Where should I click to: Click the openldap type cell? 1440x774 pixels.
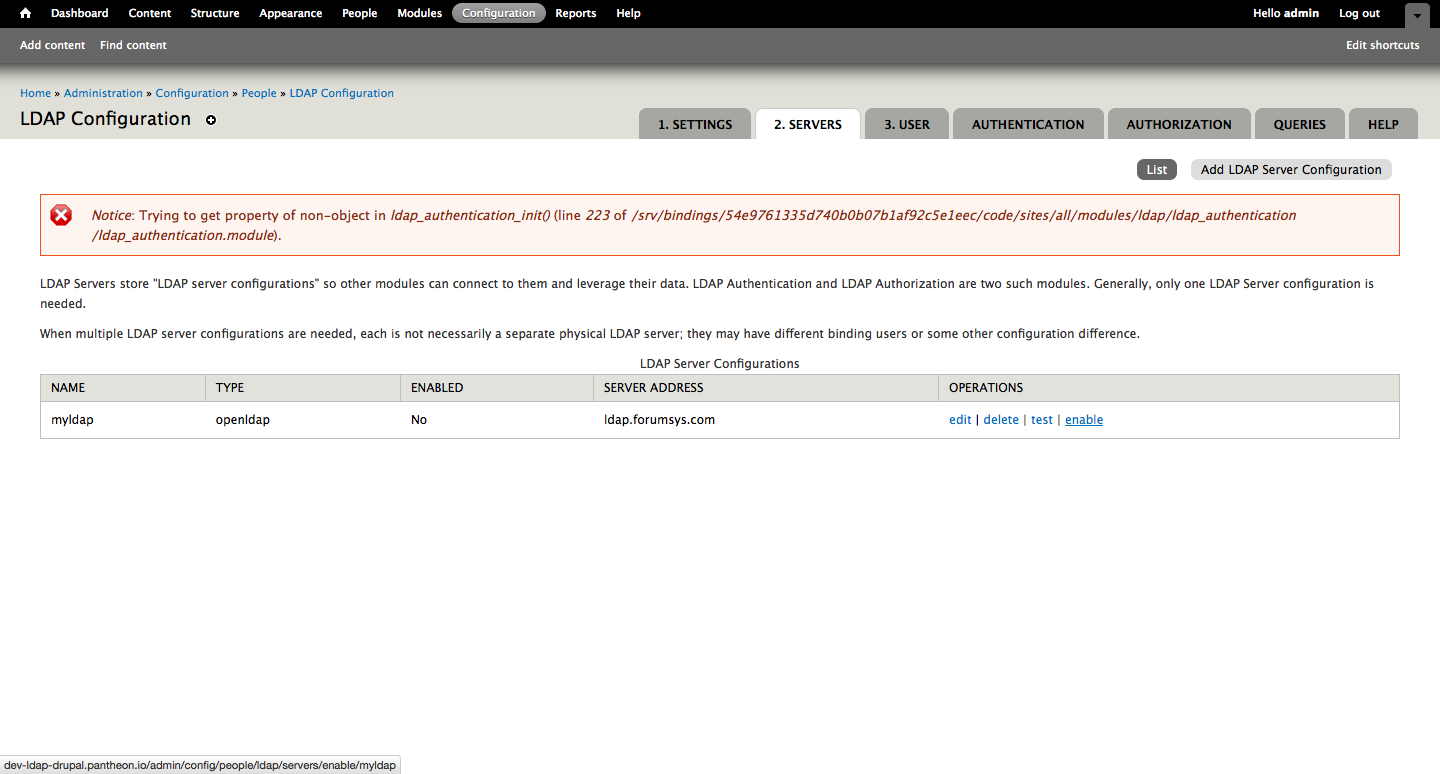(x=303, y=420)
